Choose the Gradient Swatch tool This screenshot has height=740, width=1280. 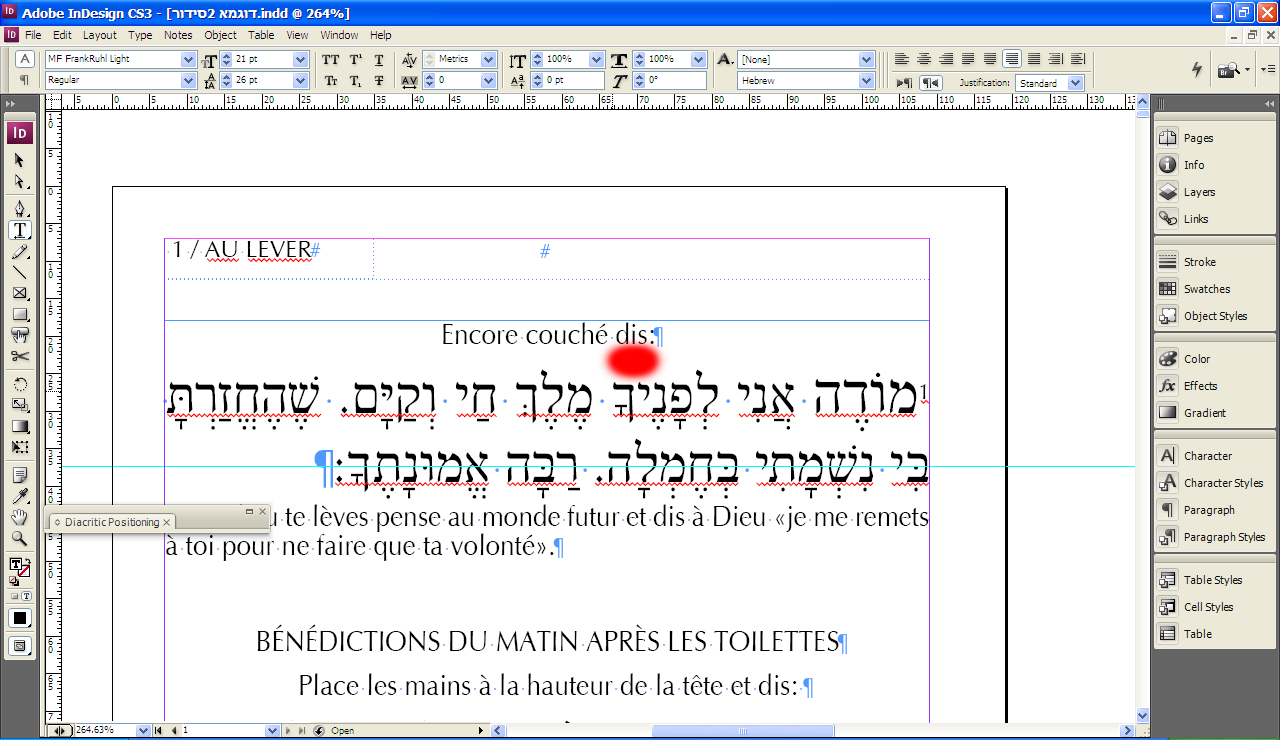(x=19, y=426)
